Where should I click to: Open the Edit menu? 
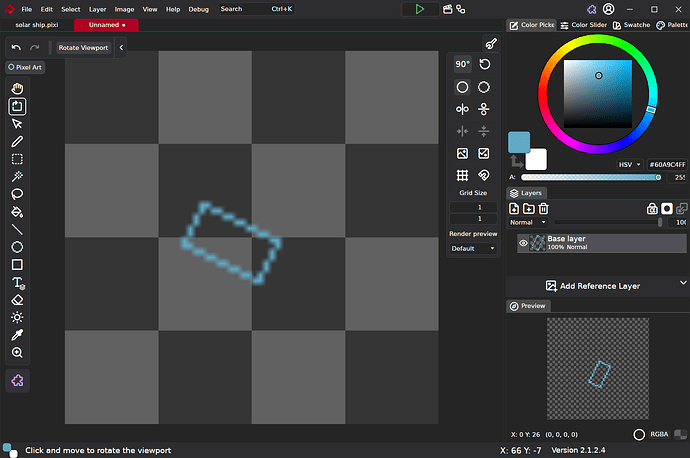[47, 9]
